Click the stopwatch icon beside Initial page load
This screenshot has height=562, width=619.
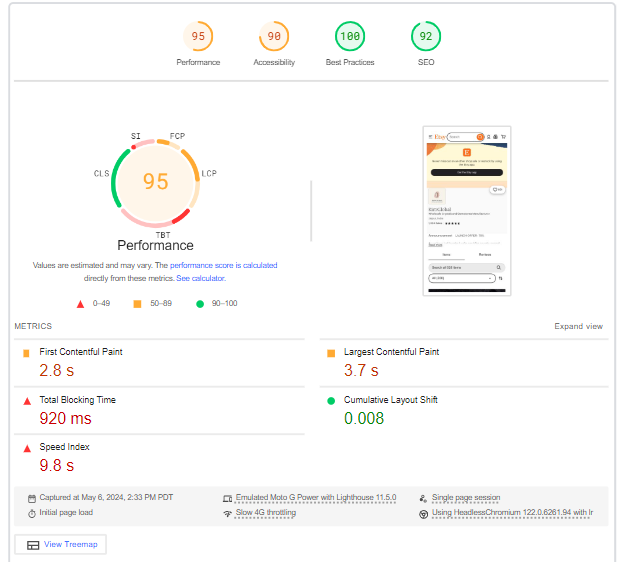point(32,514)
